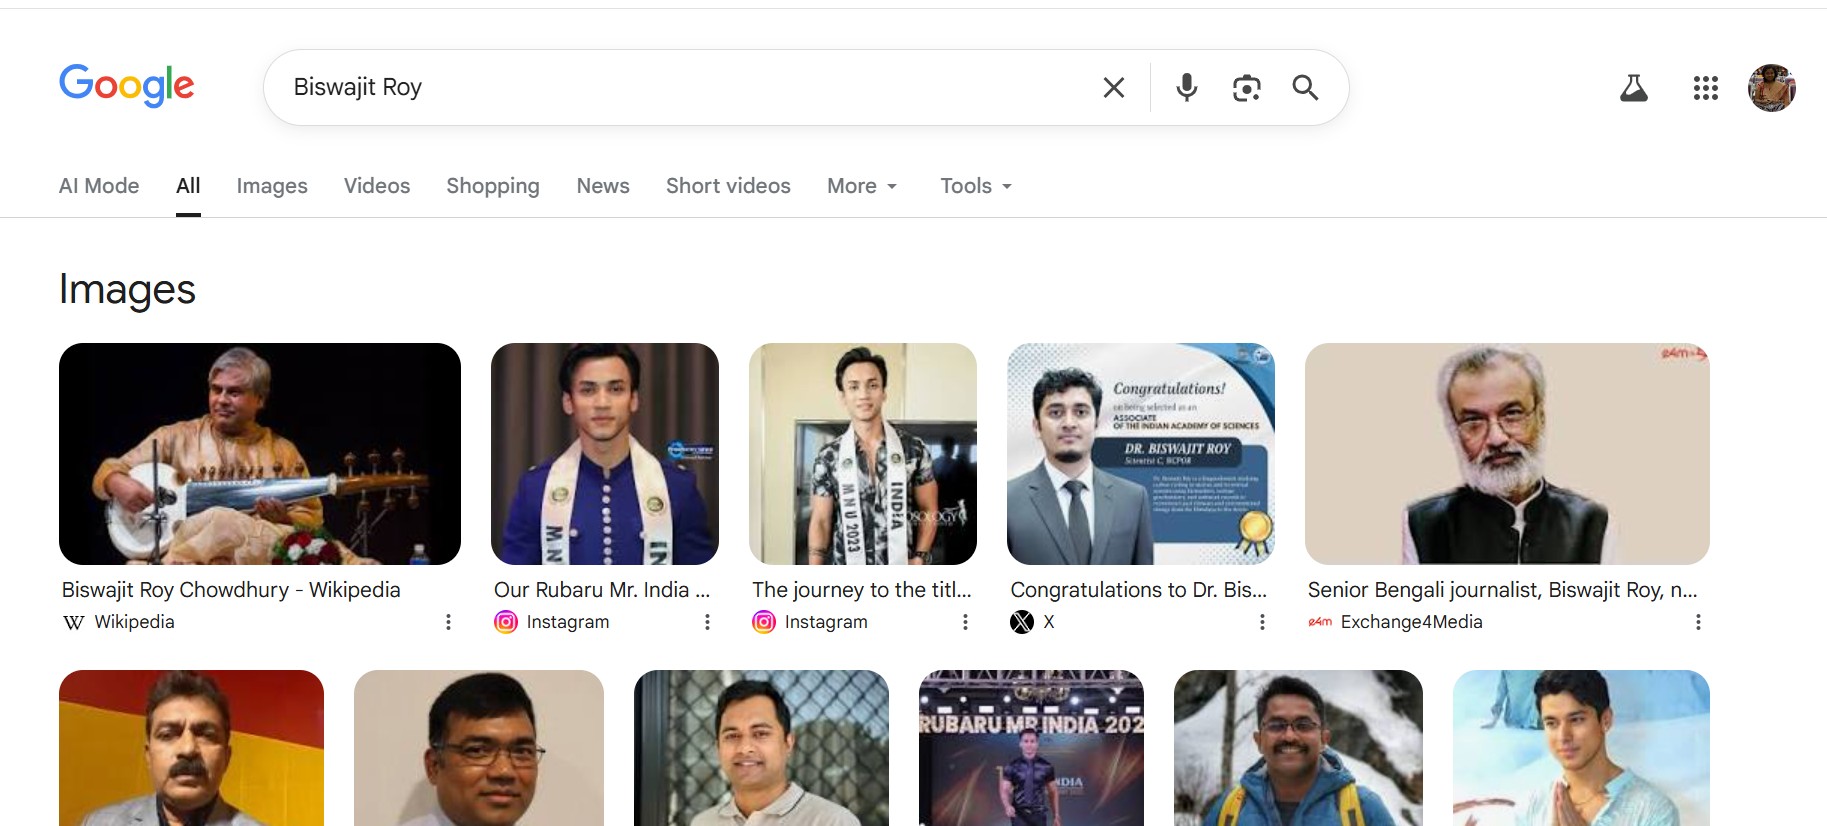This screenshot has width=1827, height=826.
Task: Open Google Lens image search
Action: click(1246, 88)
